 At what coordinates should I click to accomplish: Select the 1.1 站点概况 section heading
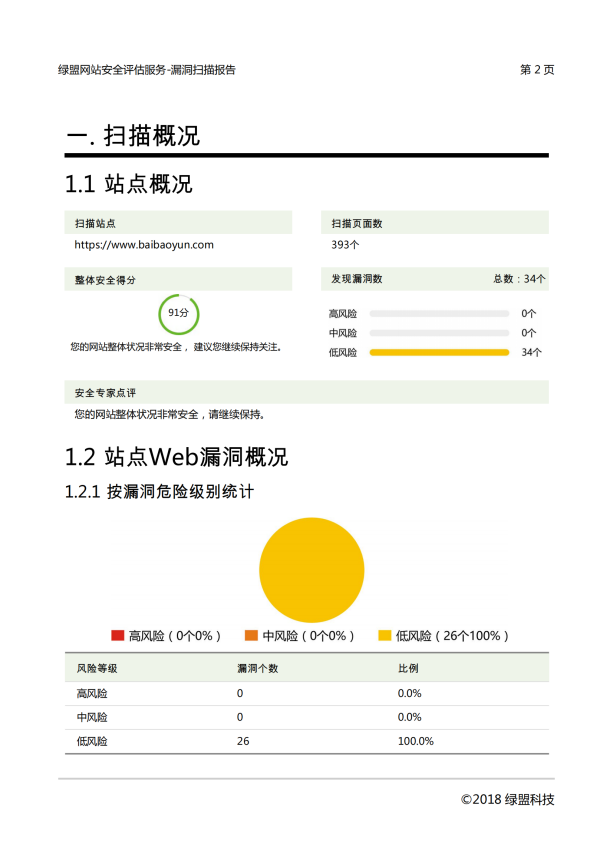128,184
